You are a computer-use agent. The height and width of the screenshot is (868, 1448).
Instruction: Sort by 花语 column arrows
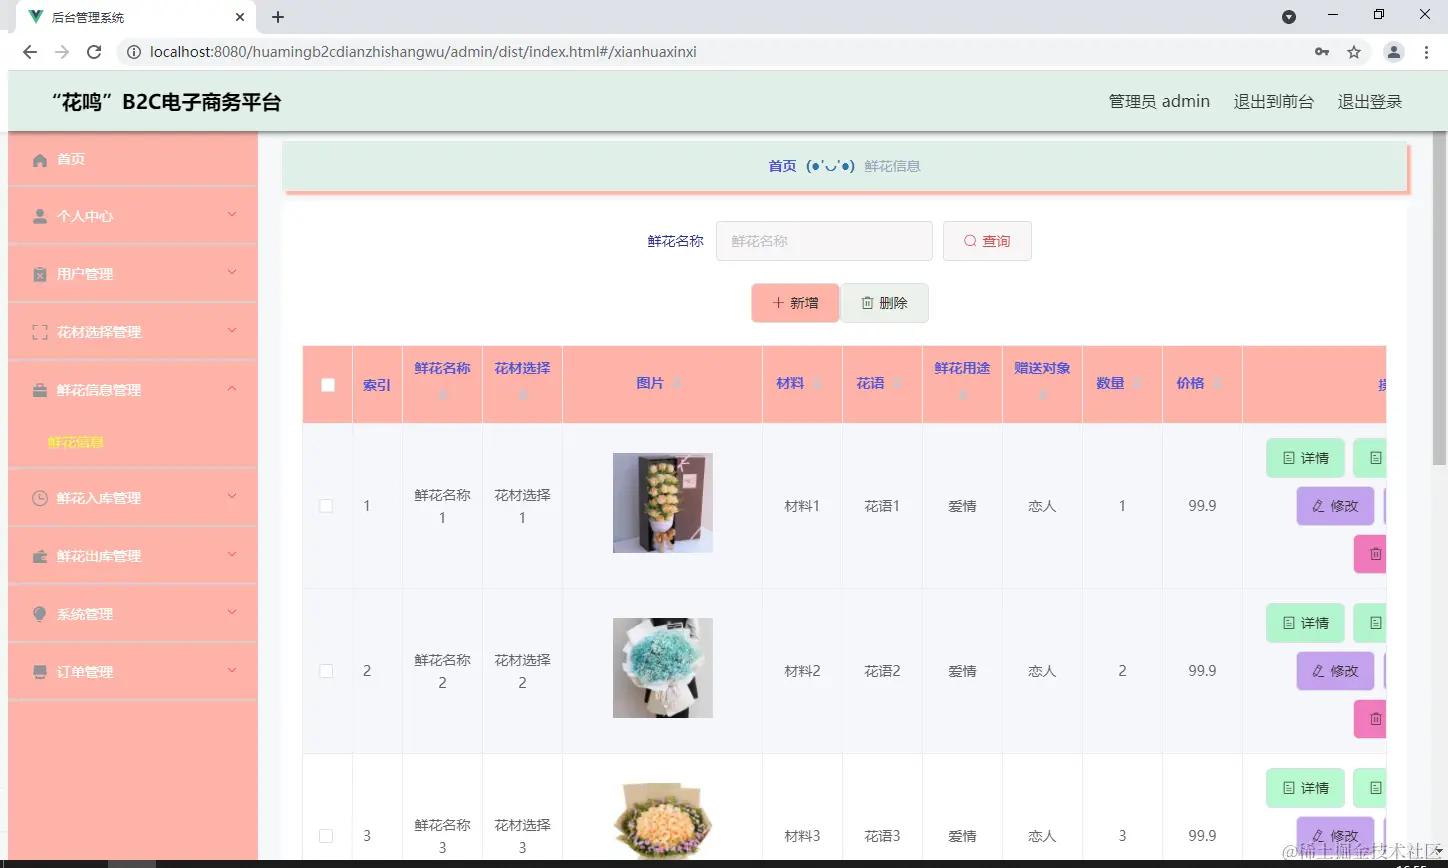(897, 384)
